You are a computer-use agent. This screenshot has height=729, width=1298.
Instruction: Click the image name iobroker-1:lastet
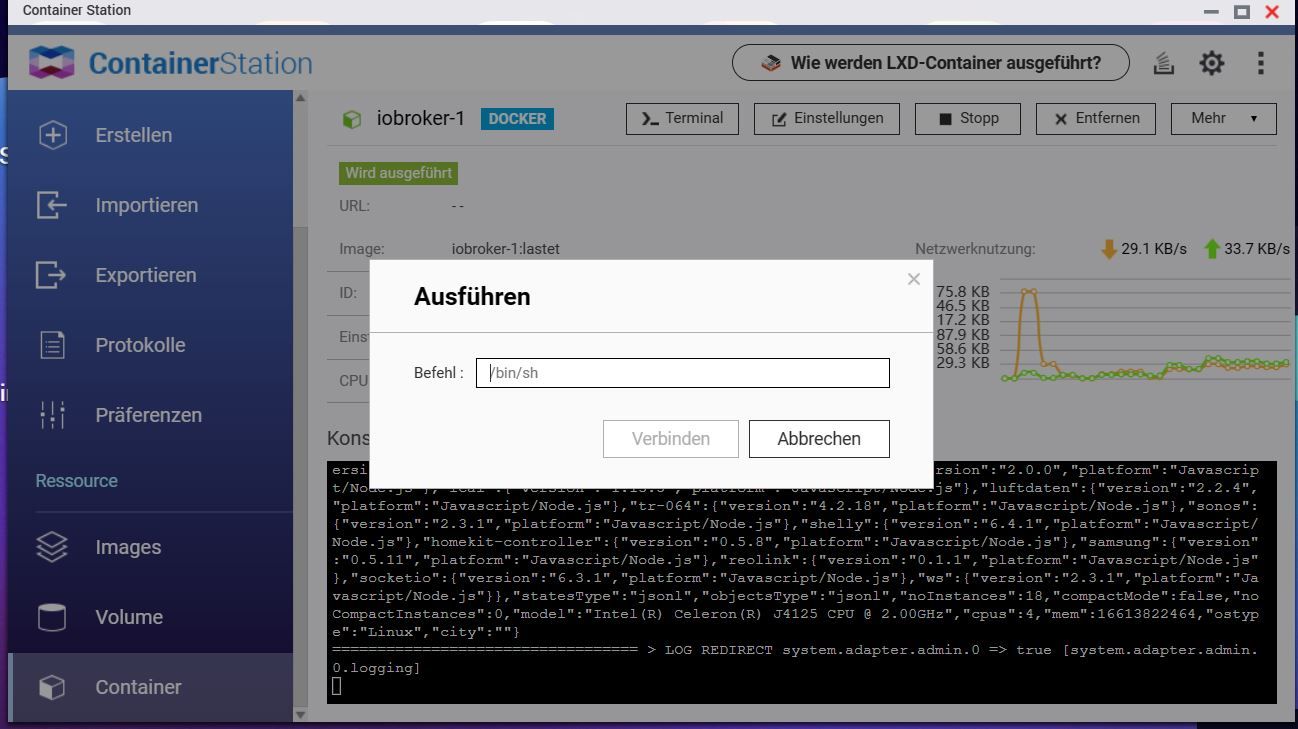pos(506,249)
